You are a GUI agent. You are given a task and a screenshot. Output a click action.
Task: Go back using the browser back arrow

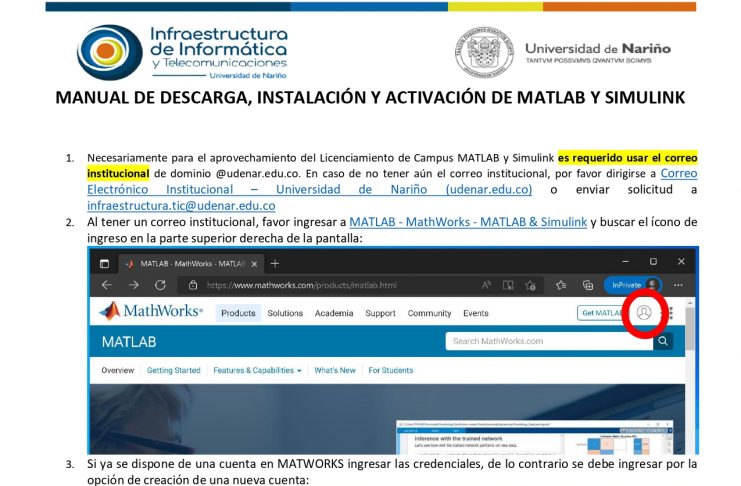107,285
